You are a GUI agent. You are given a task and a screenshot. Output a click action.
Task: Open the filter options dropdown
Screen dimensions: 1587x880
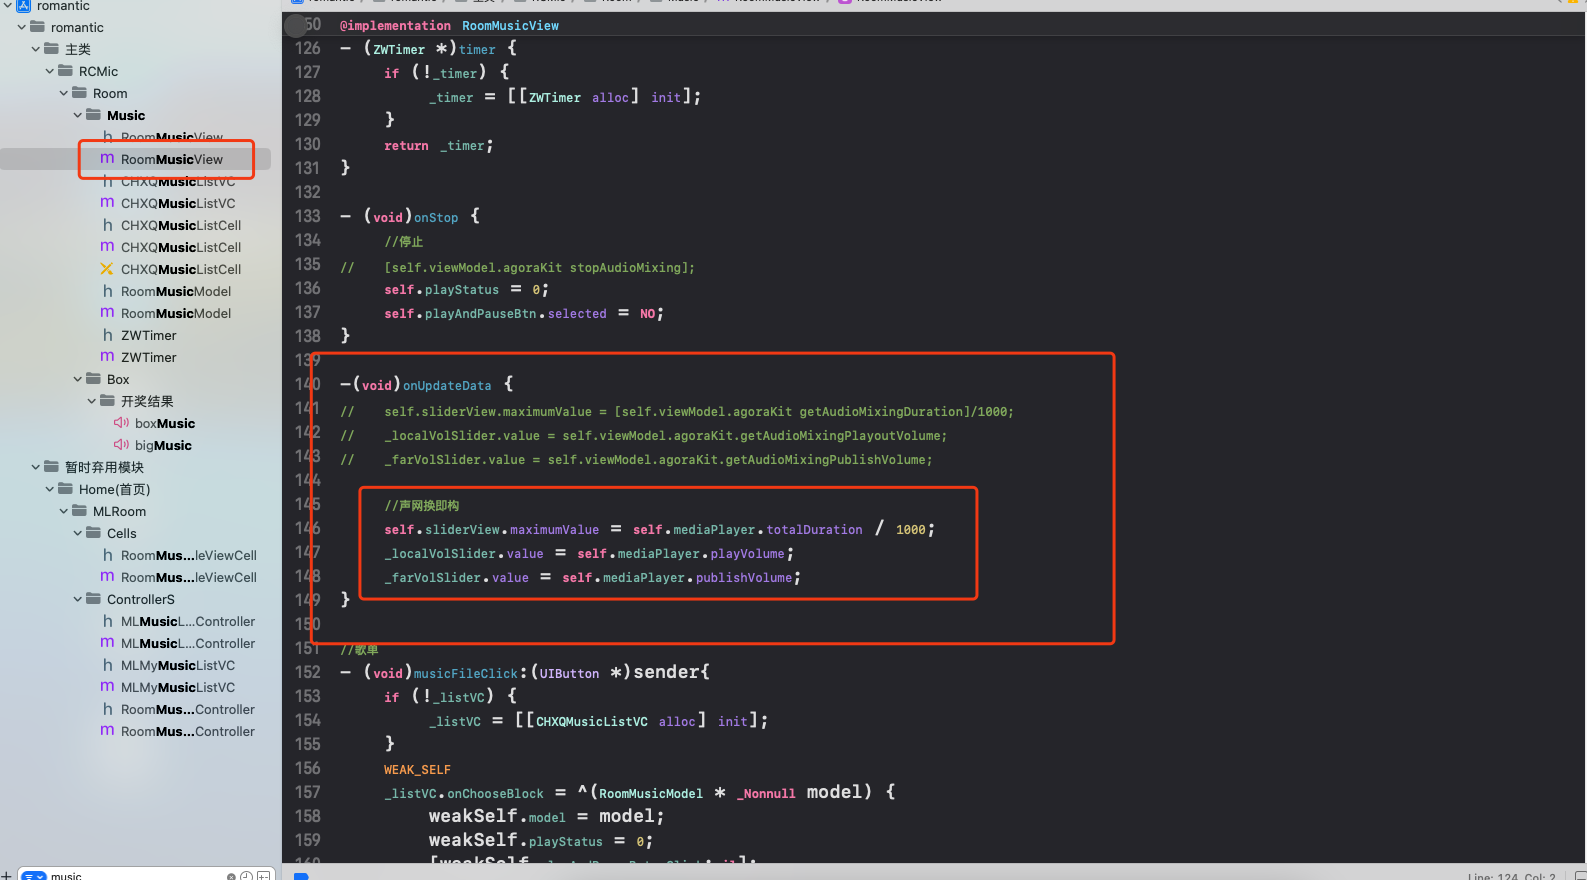tap(34, 877)
